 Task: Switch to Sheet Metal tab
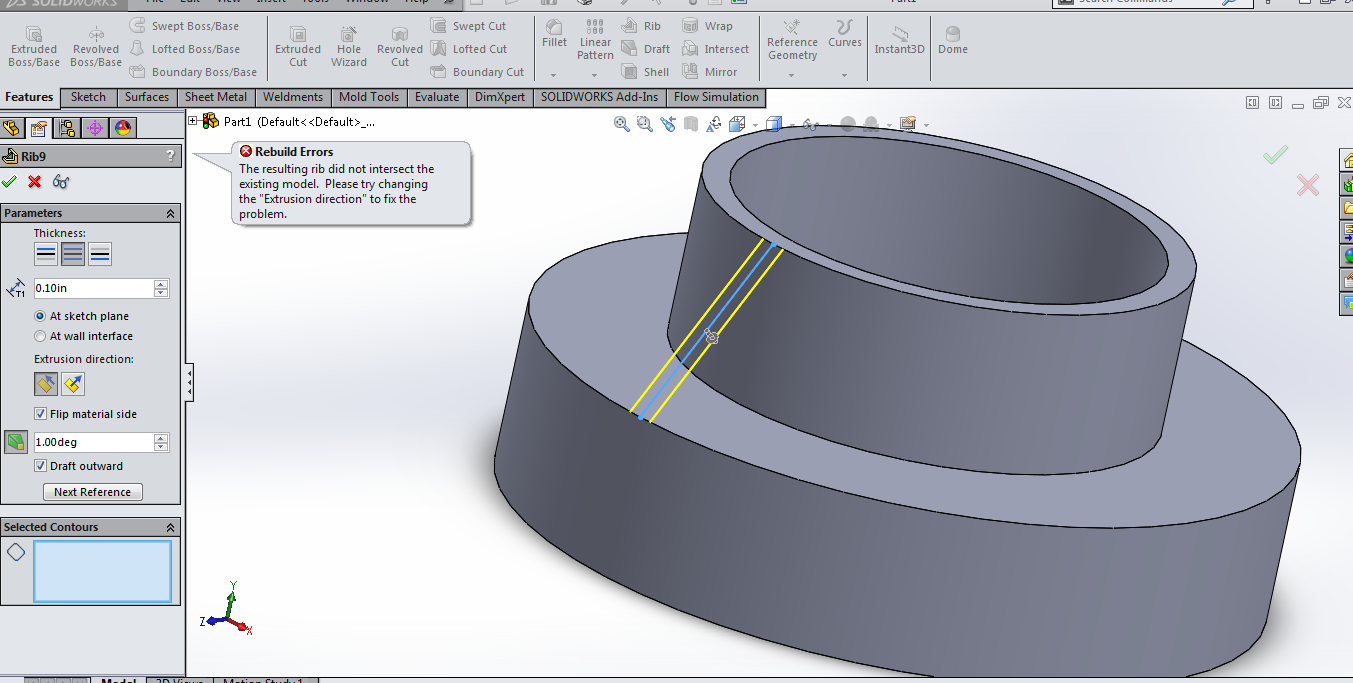[x=216, y=97]
